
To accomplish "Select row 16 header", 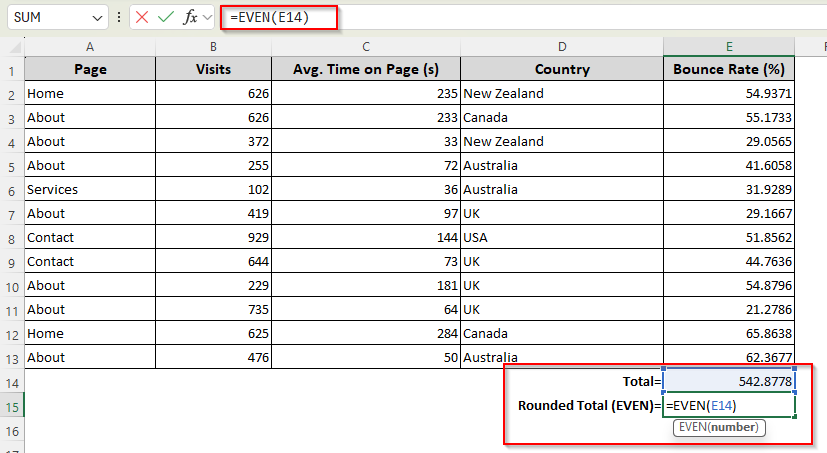I will [12, 431].
